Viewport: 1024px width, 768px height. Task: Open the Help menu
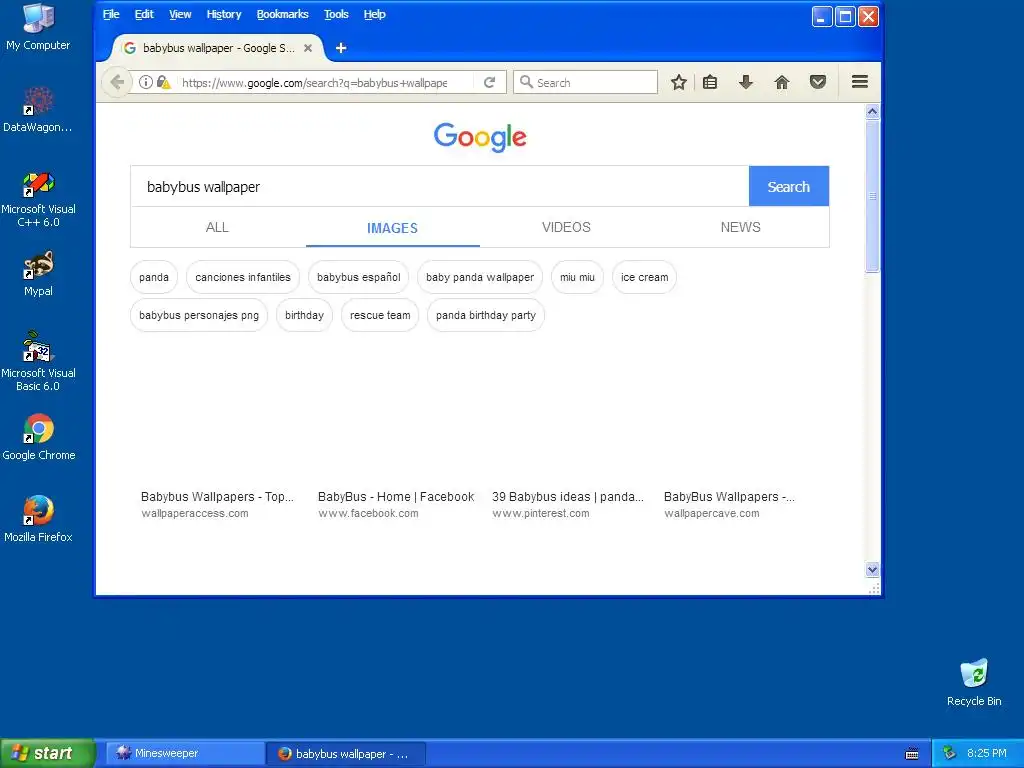[374, 14]
